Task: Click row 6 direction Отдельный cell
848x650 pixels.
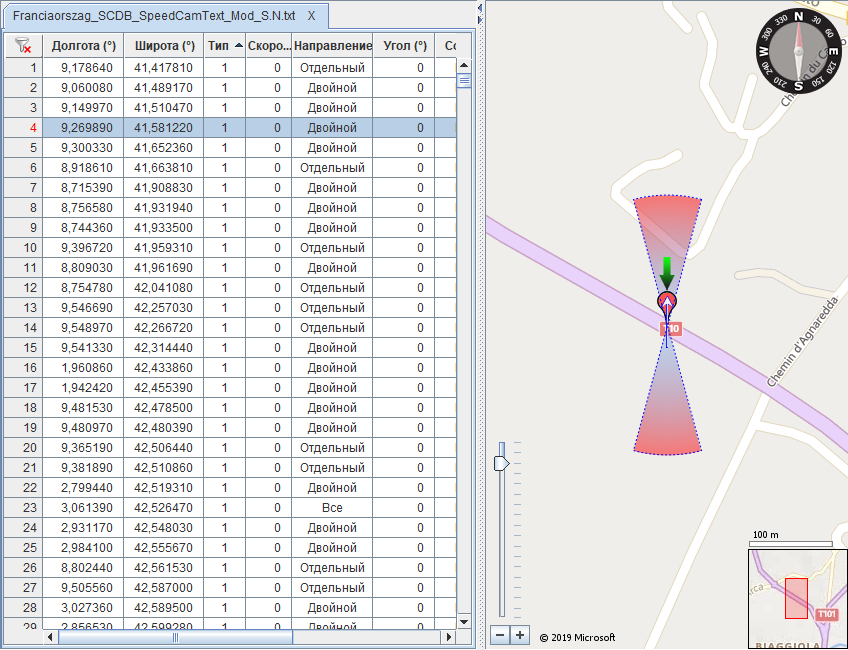Action: click(333, 168)
